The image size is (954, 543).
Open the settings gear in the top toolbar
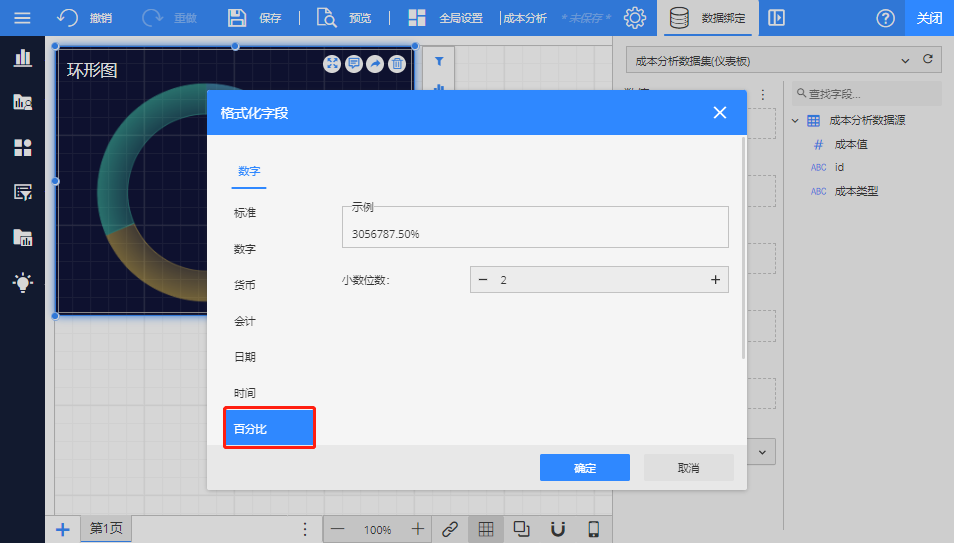pos(634,18)
